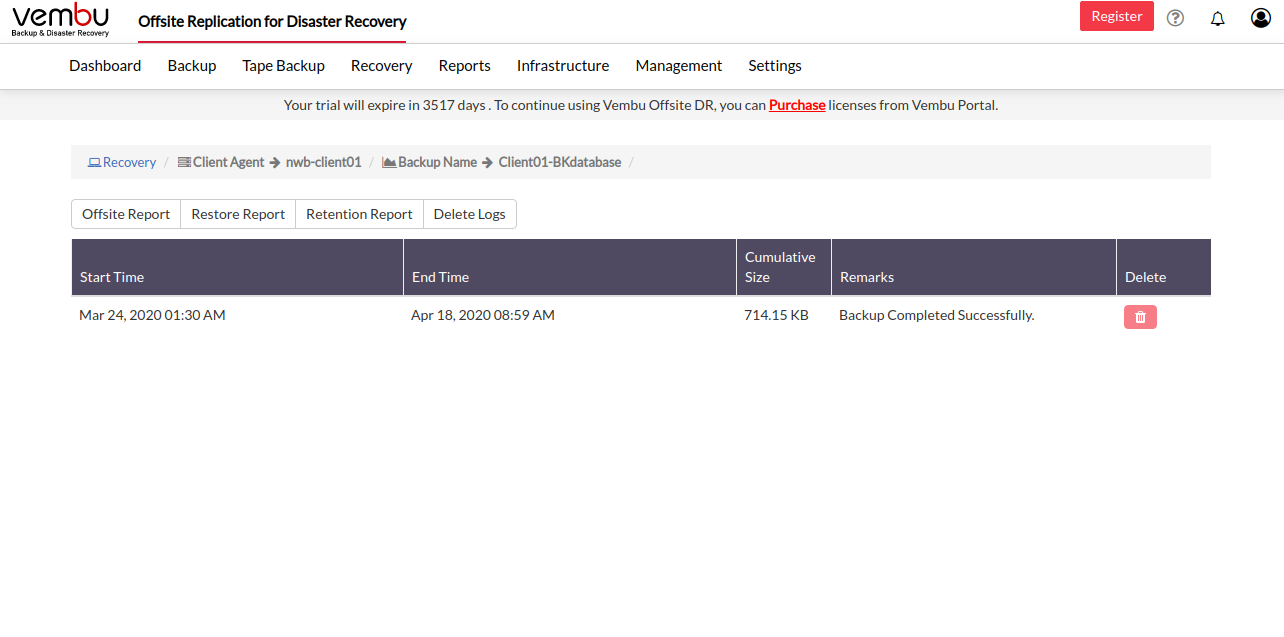Click the Remarks column header
This screenshot has height=637, width=1284.
tap(974, 267)
